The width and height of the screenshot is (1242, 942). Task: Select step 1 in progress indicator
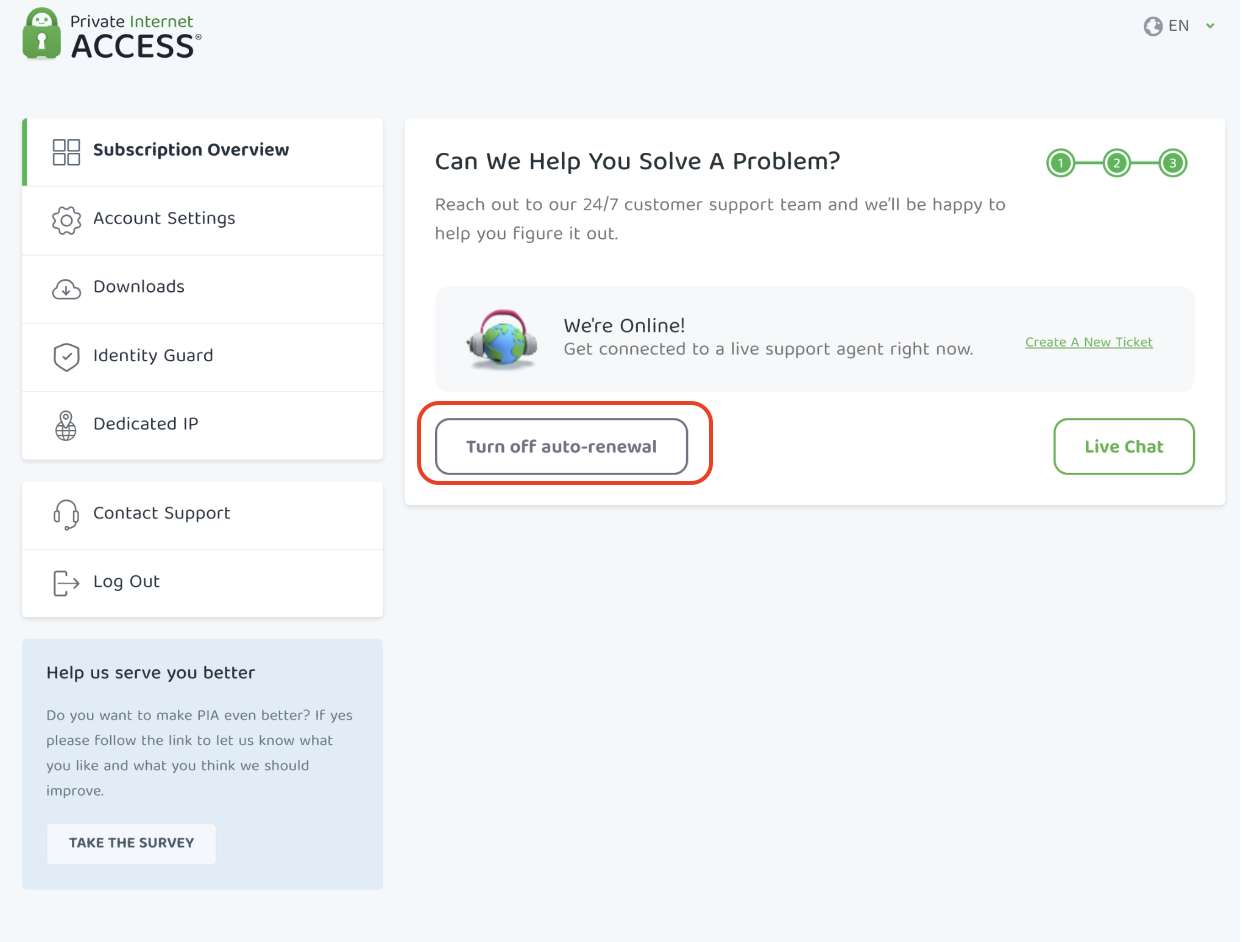click(1061, 163)
